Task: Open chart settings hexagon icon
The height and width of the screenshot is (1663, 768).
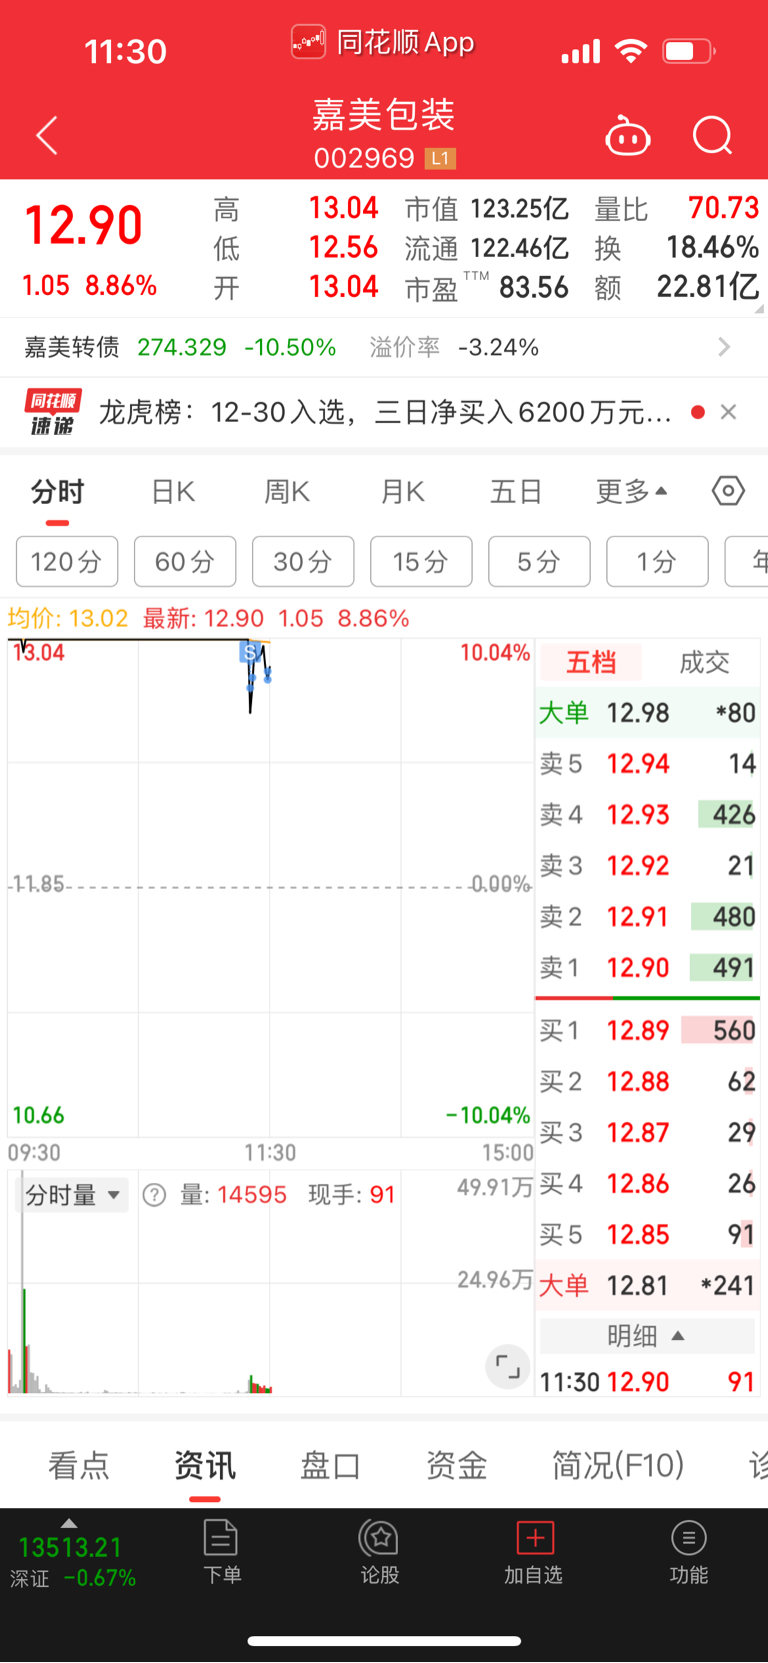Action: 728,491
